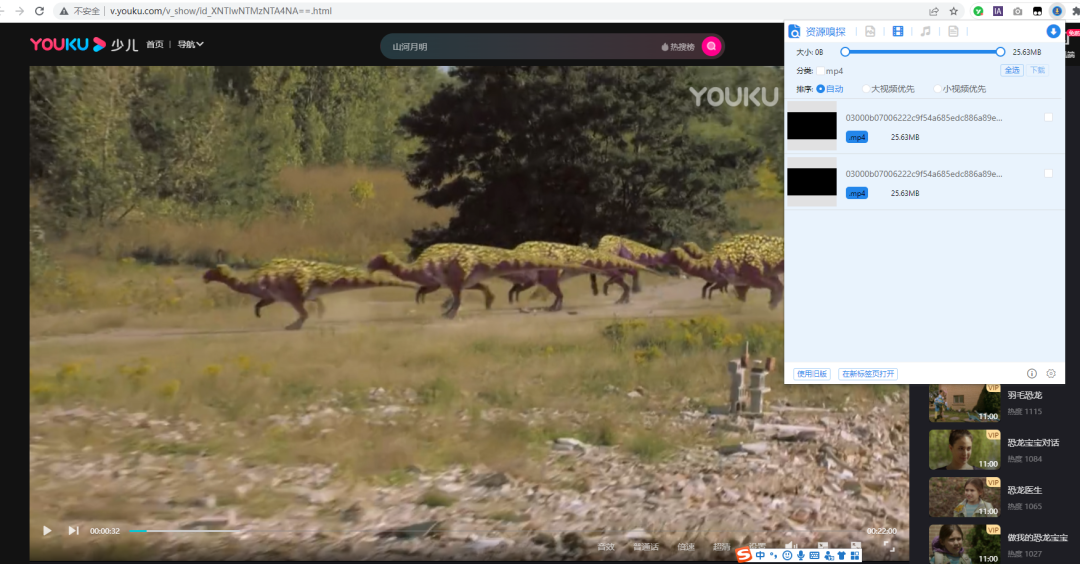Expand the 导航 dropdown in Youku header

point(190,45)
